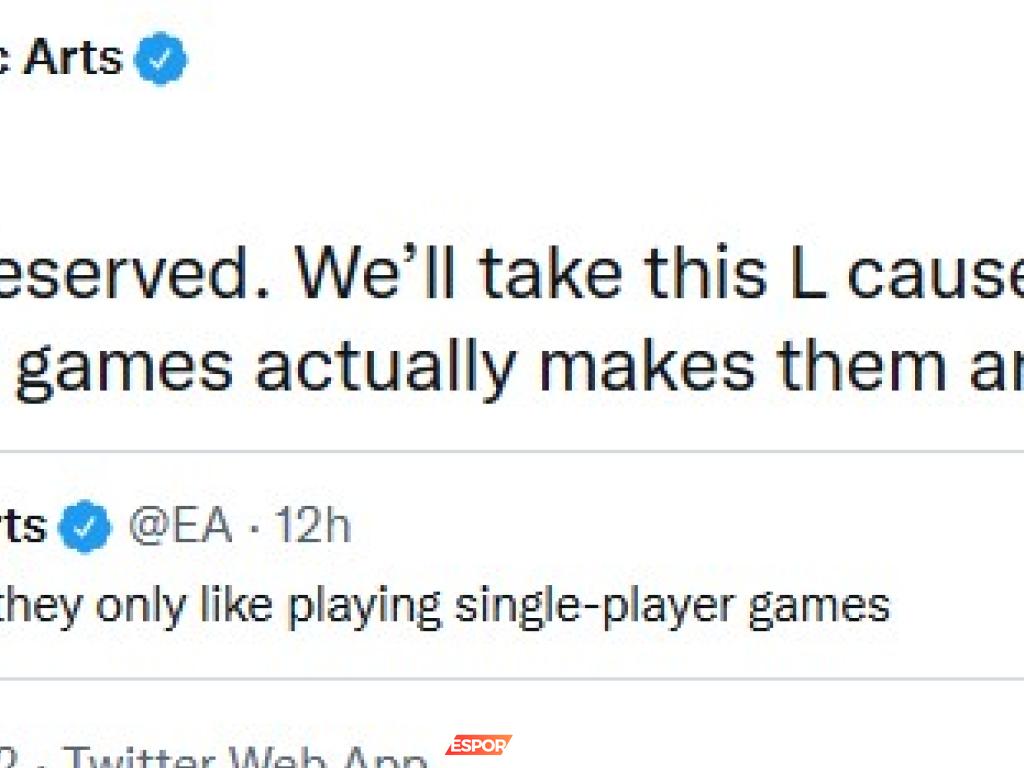Click the blue verified badge beside Arts

[x=160, y=60]
